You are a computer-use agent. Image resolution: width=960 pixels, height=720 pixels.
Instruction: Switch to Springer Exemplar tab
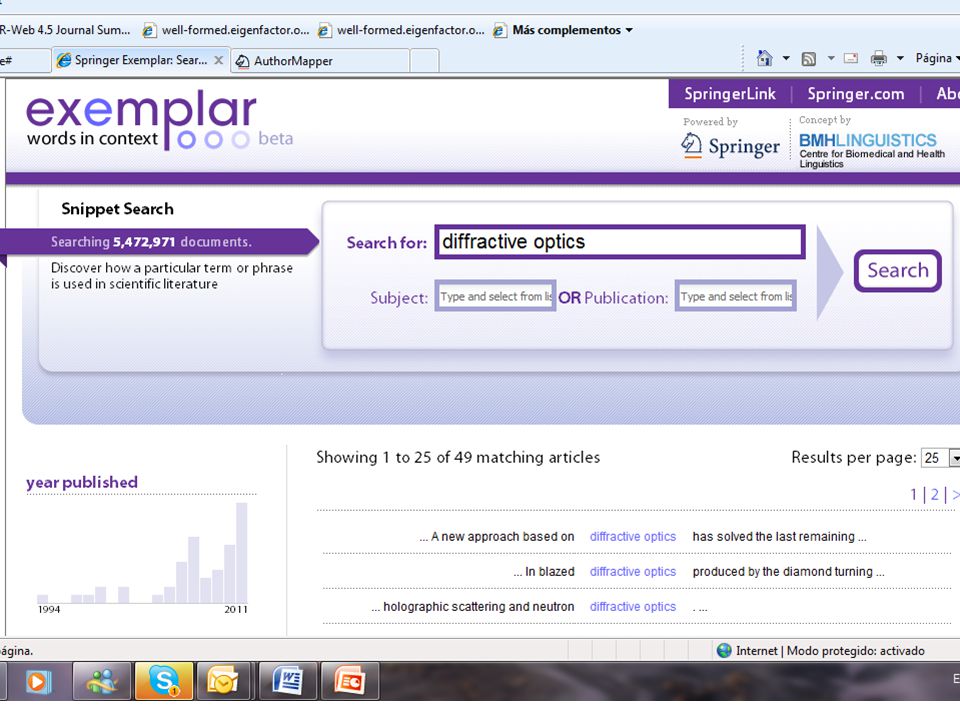140,60
